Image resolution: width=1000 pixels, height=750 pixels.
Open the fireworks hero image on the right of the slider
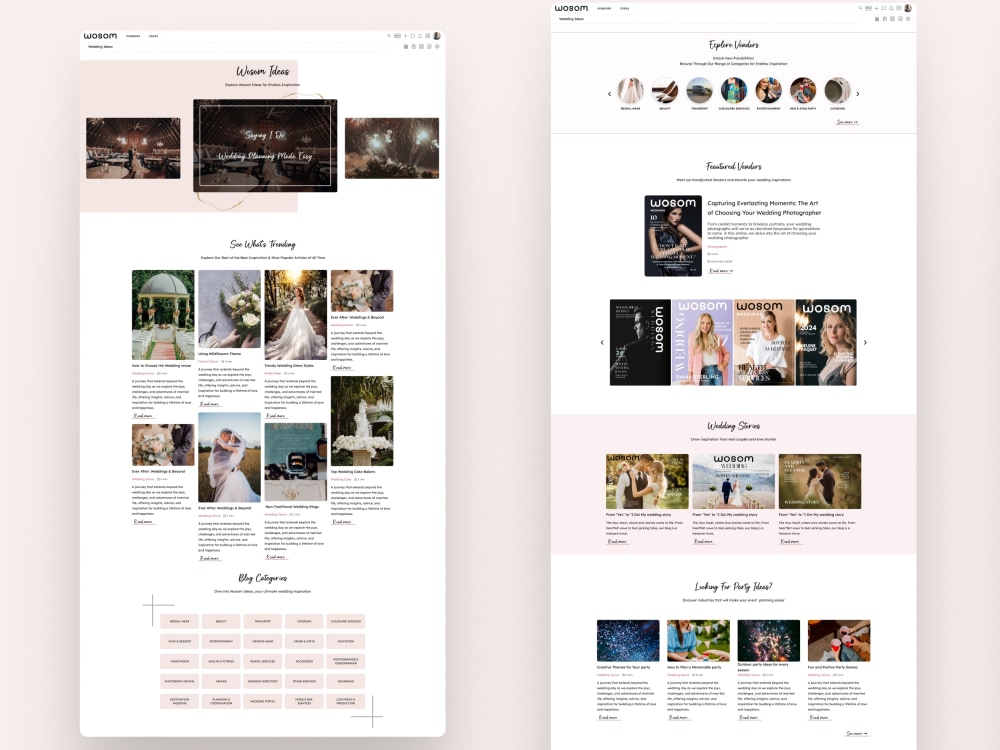[x=392, y=148]
